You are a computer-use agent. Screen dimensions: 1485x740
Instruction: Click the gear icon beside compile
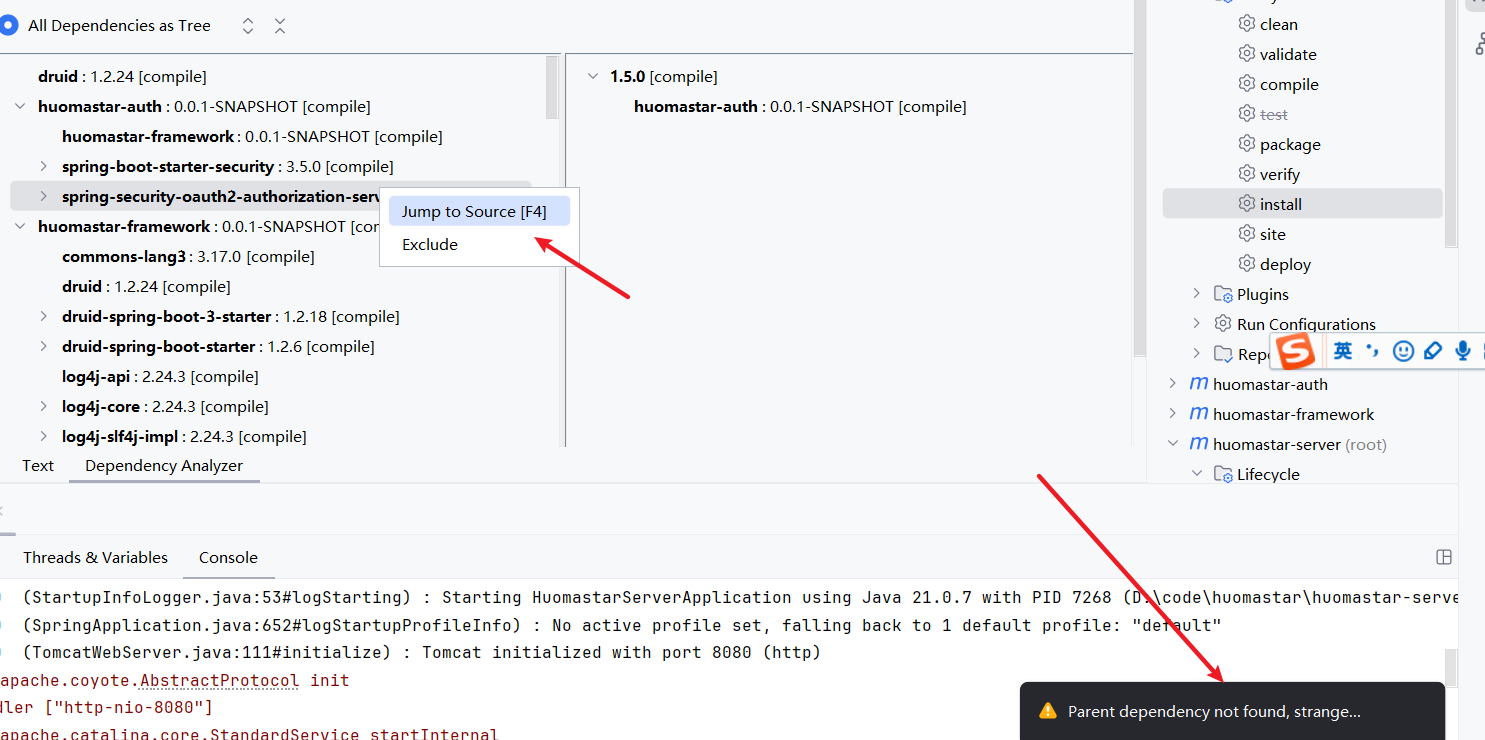coord(1246,83)
